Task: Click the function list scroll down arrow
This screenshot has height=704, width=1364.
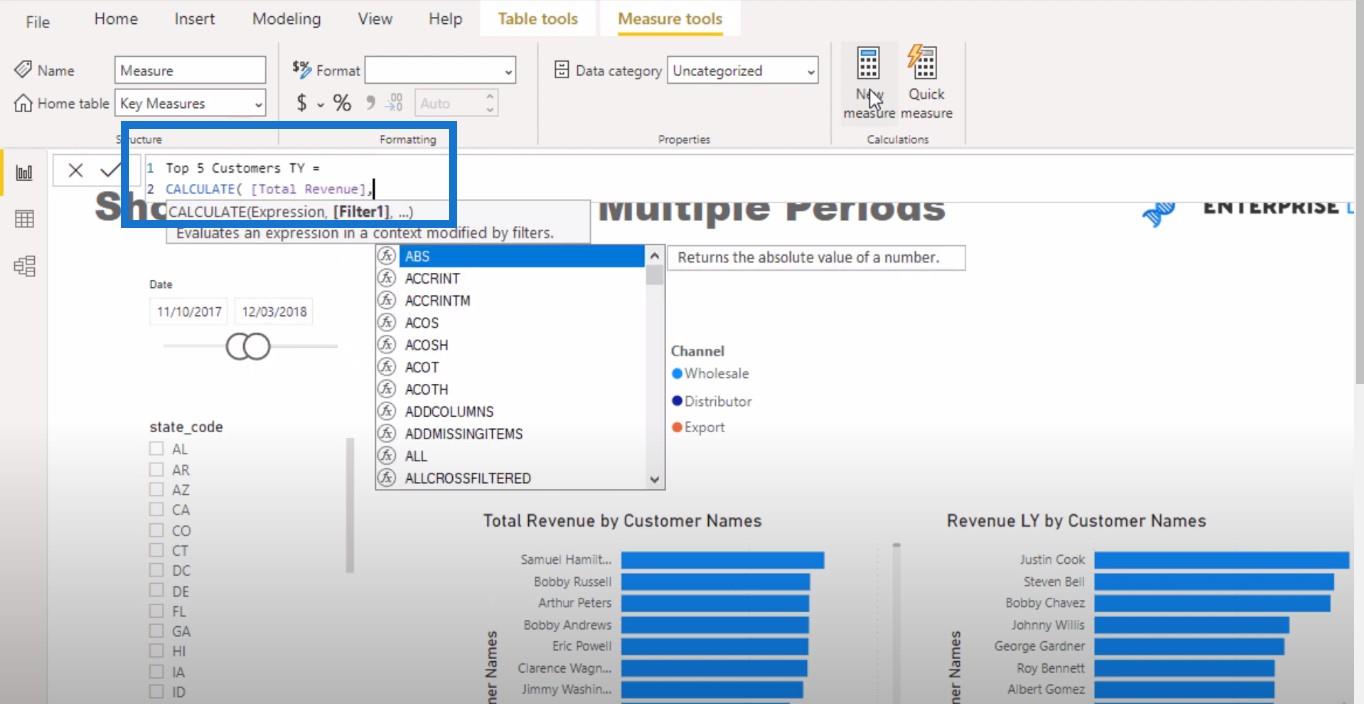Action: point(655,479)
